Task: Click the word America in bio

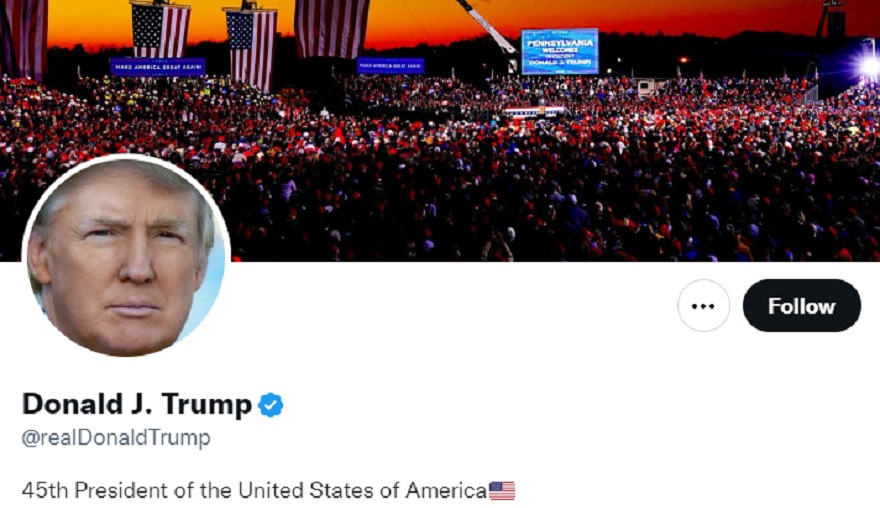Action: tap(446, 491)
